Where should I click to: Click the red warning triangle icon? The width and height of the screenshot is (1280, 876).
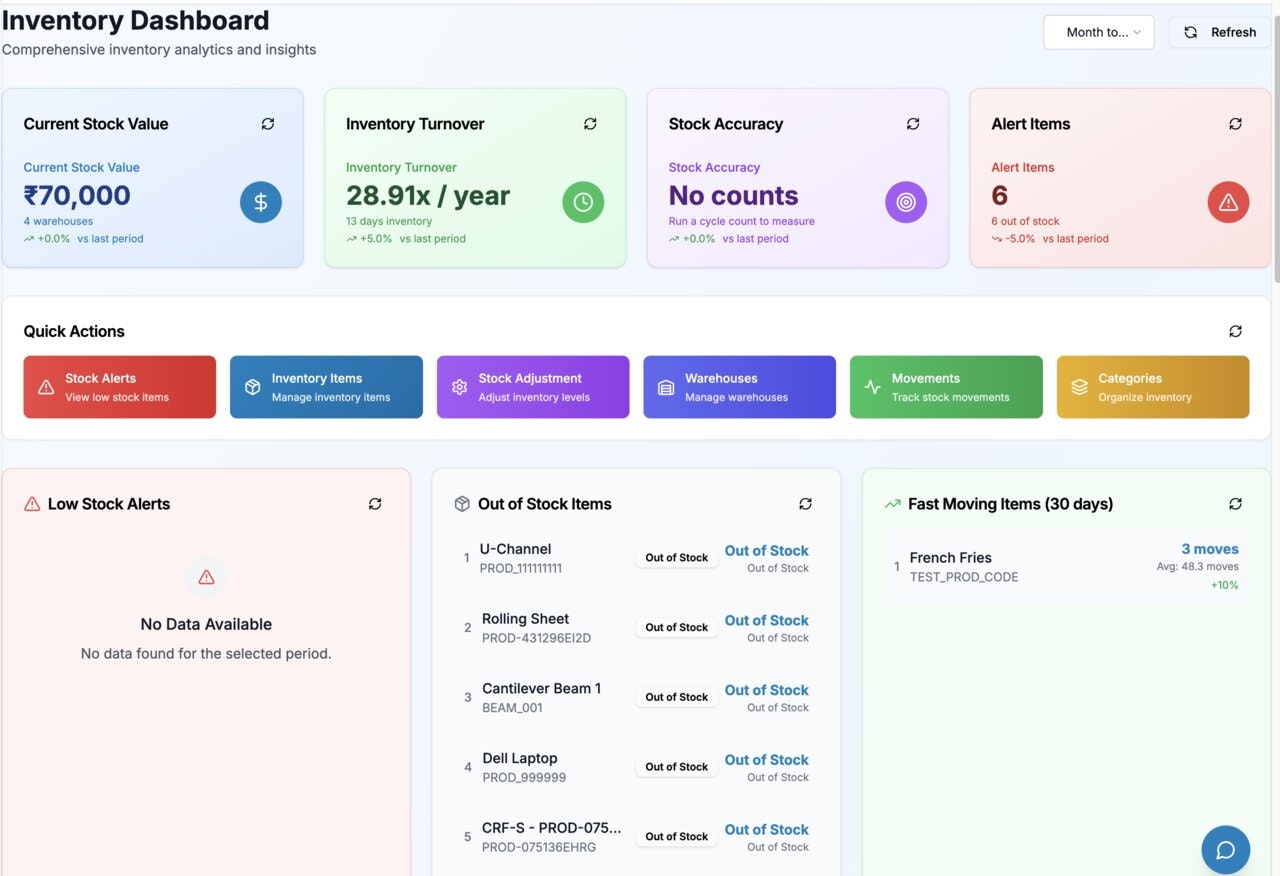coord(1228,202)
